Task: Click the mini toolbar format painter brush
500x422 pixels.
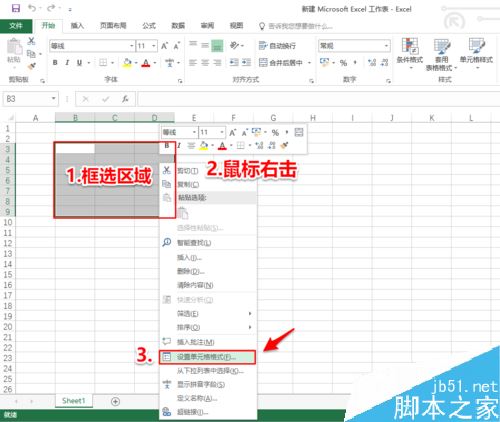Action: [x=284, y=145]
